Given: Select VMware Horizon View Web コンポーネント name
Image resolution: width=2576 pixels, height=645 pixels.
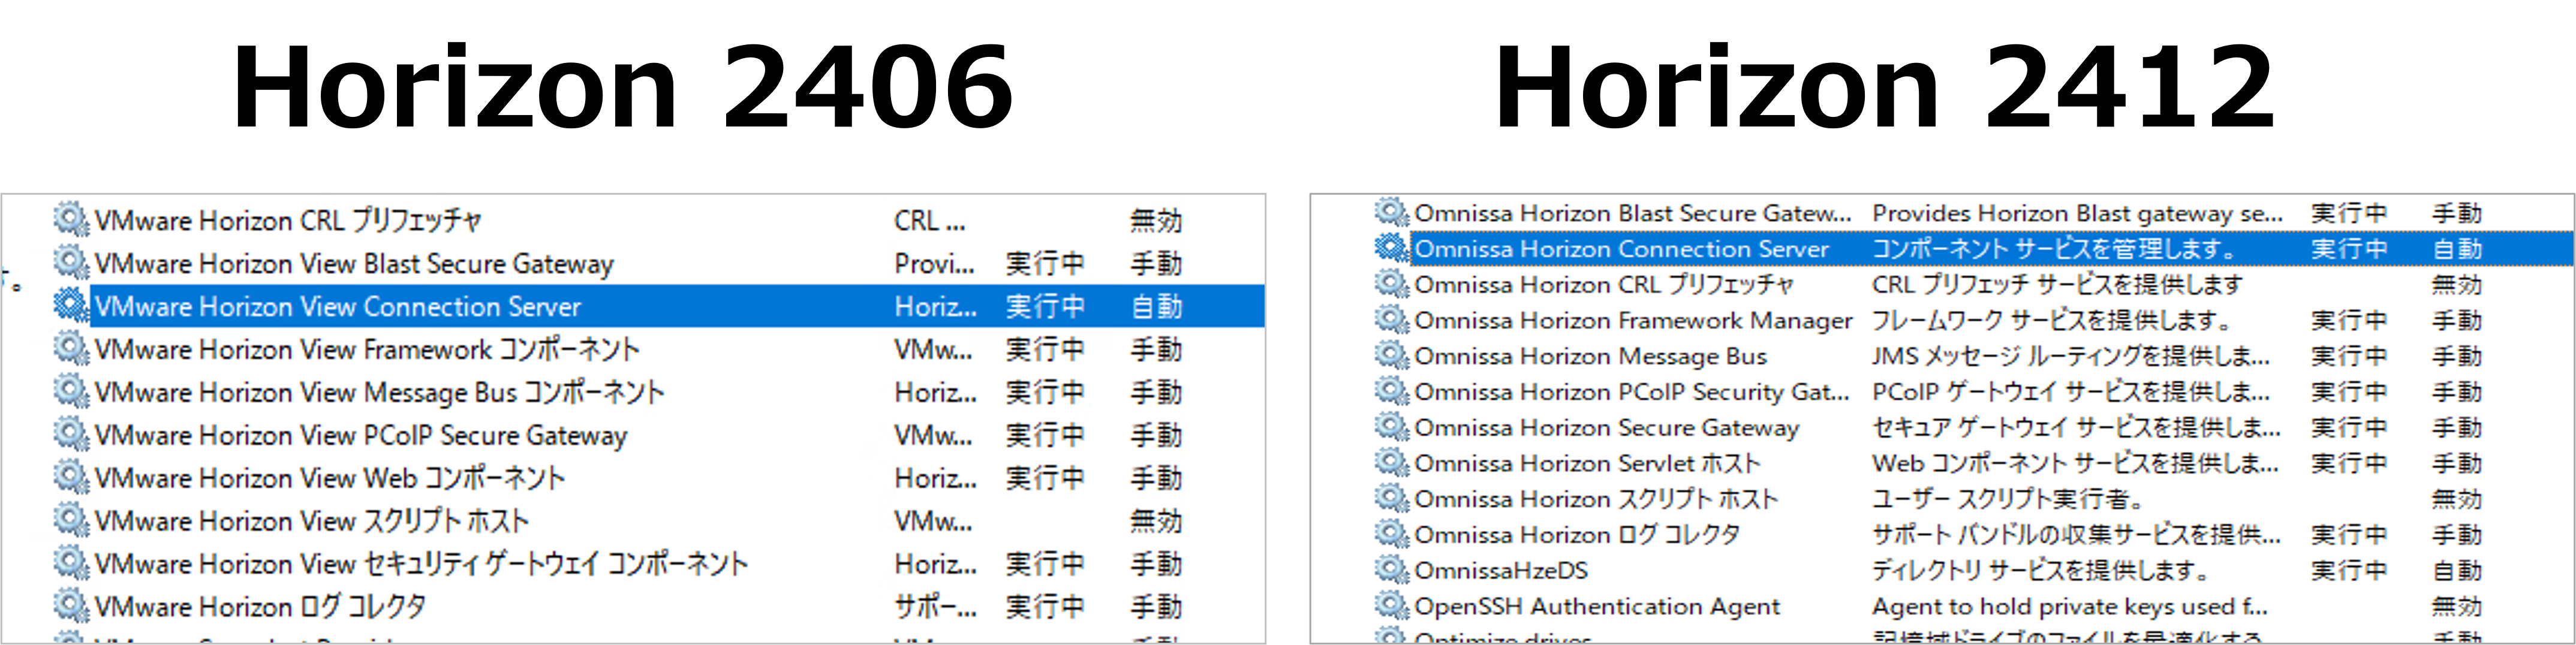Looking at the screenshot, I should pos(330,478).
